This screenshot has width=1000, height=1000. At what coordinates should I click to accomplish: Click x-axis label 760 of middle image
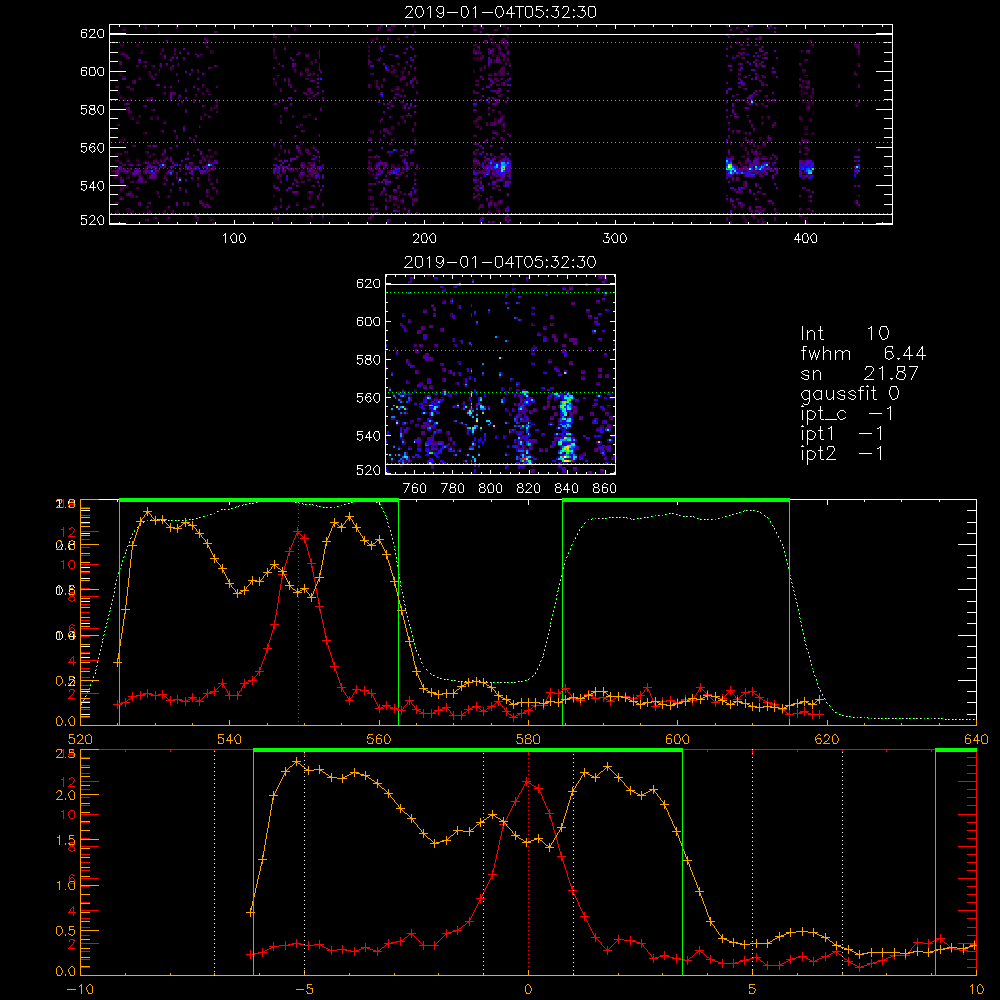(x=415, y=489)
